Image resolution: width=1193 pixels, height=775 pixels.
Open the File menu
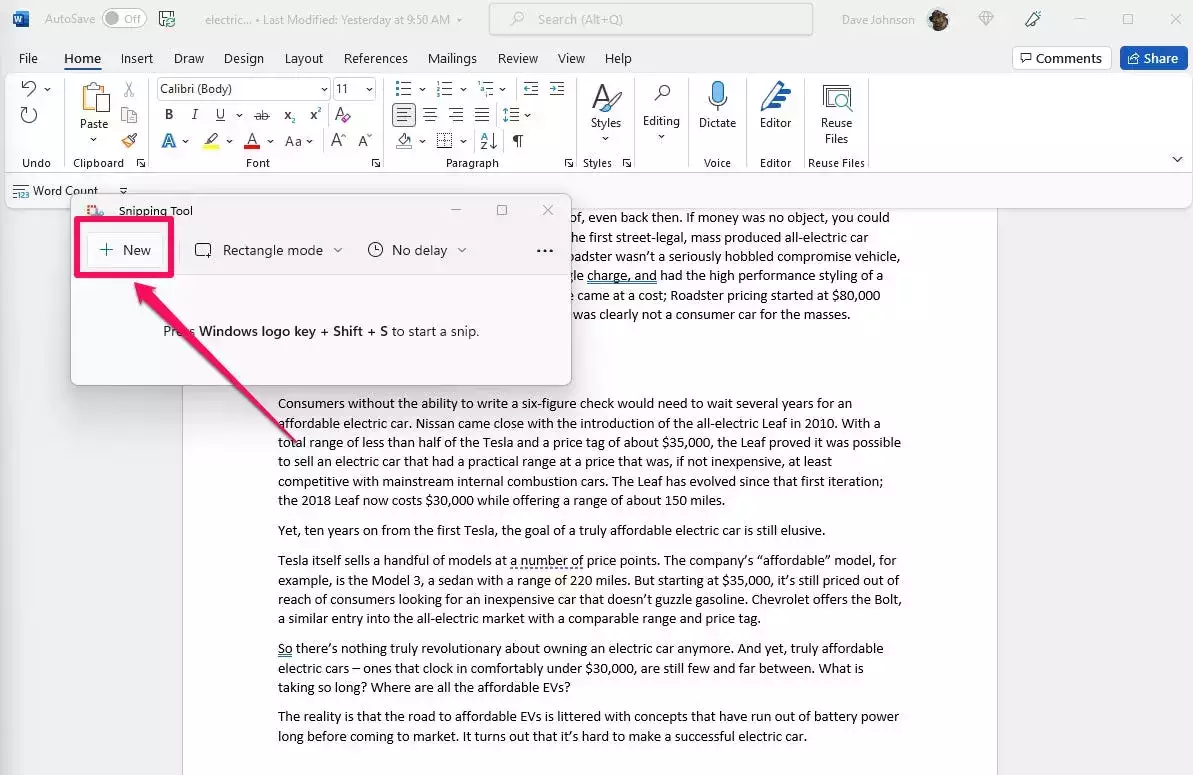[x=28, y=59]
